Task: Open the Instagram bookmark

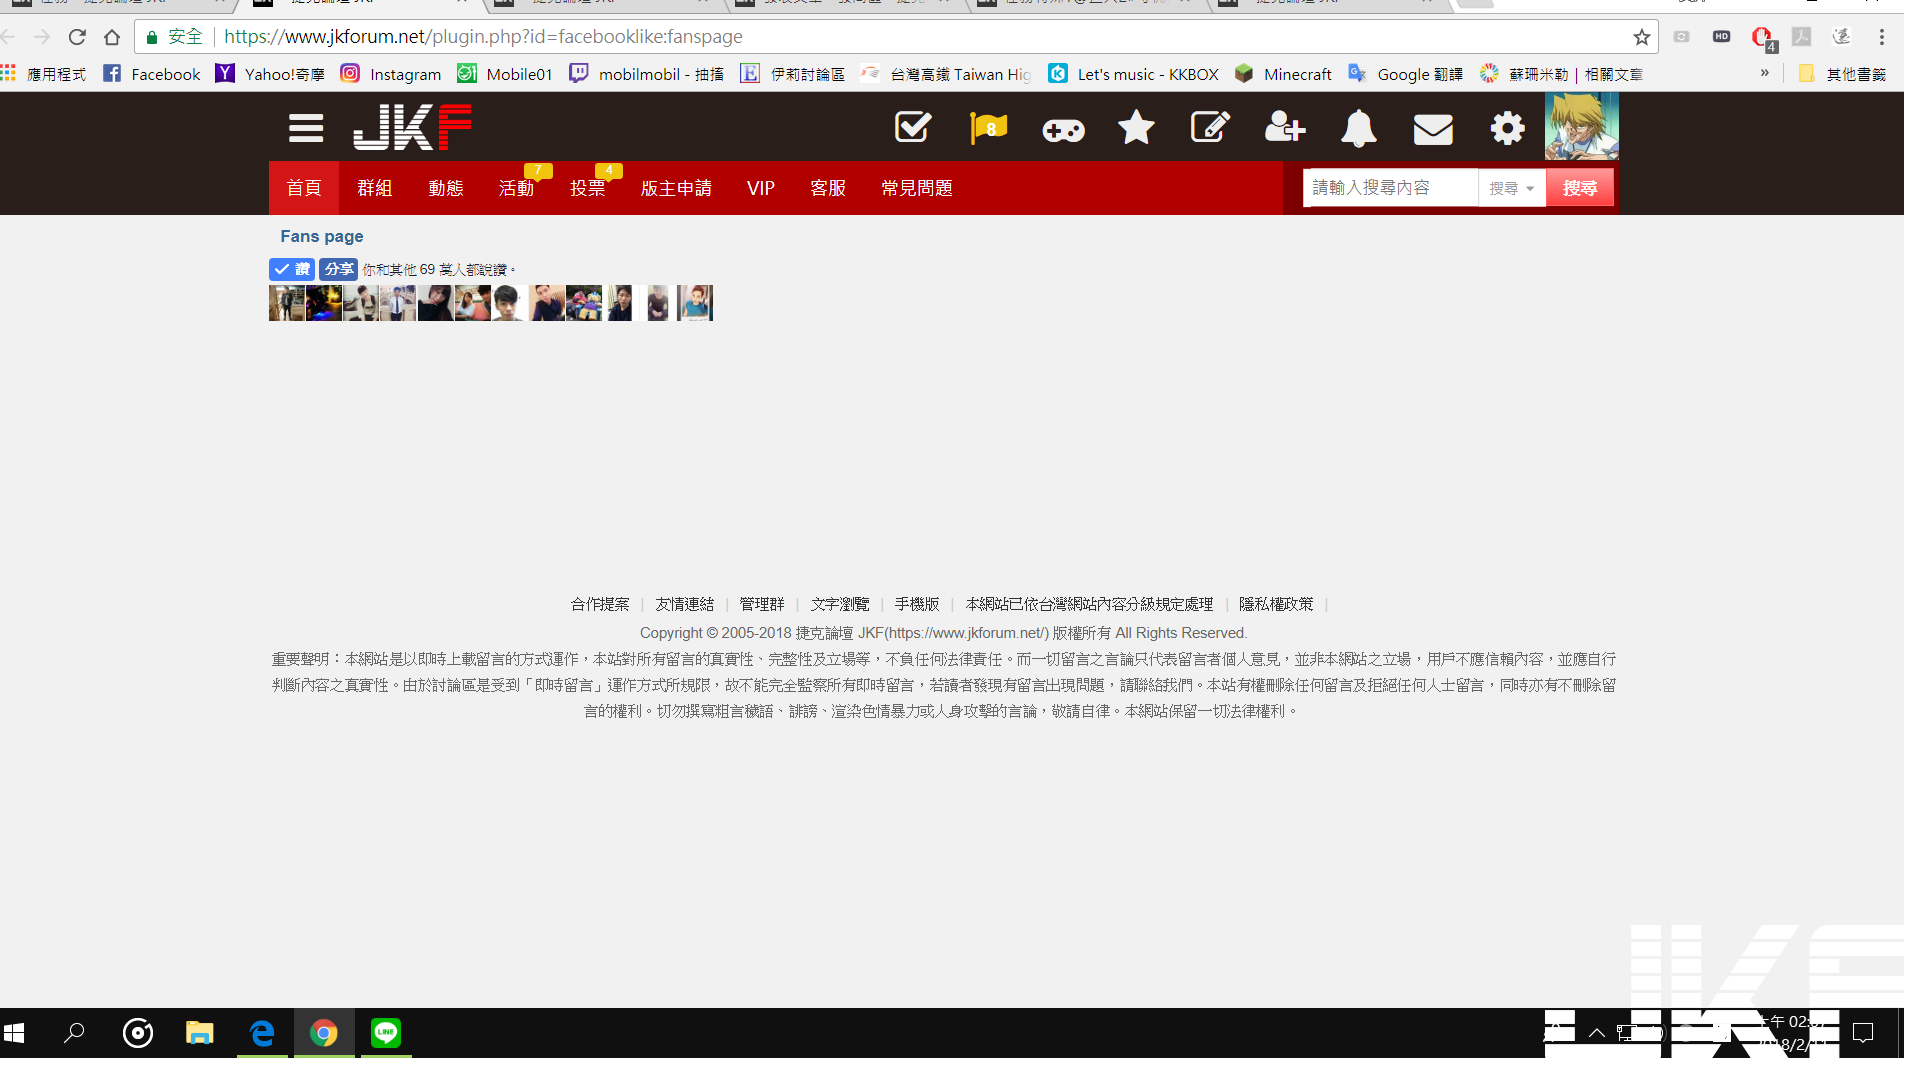Action: [391, 74]
